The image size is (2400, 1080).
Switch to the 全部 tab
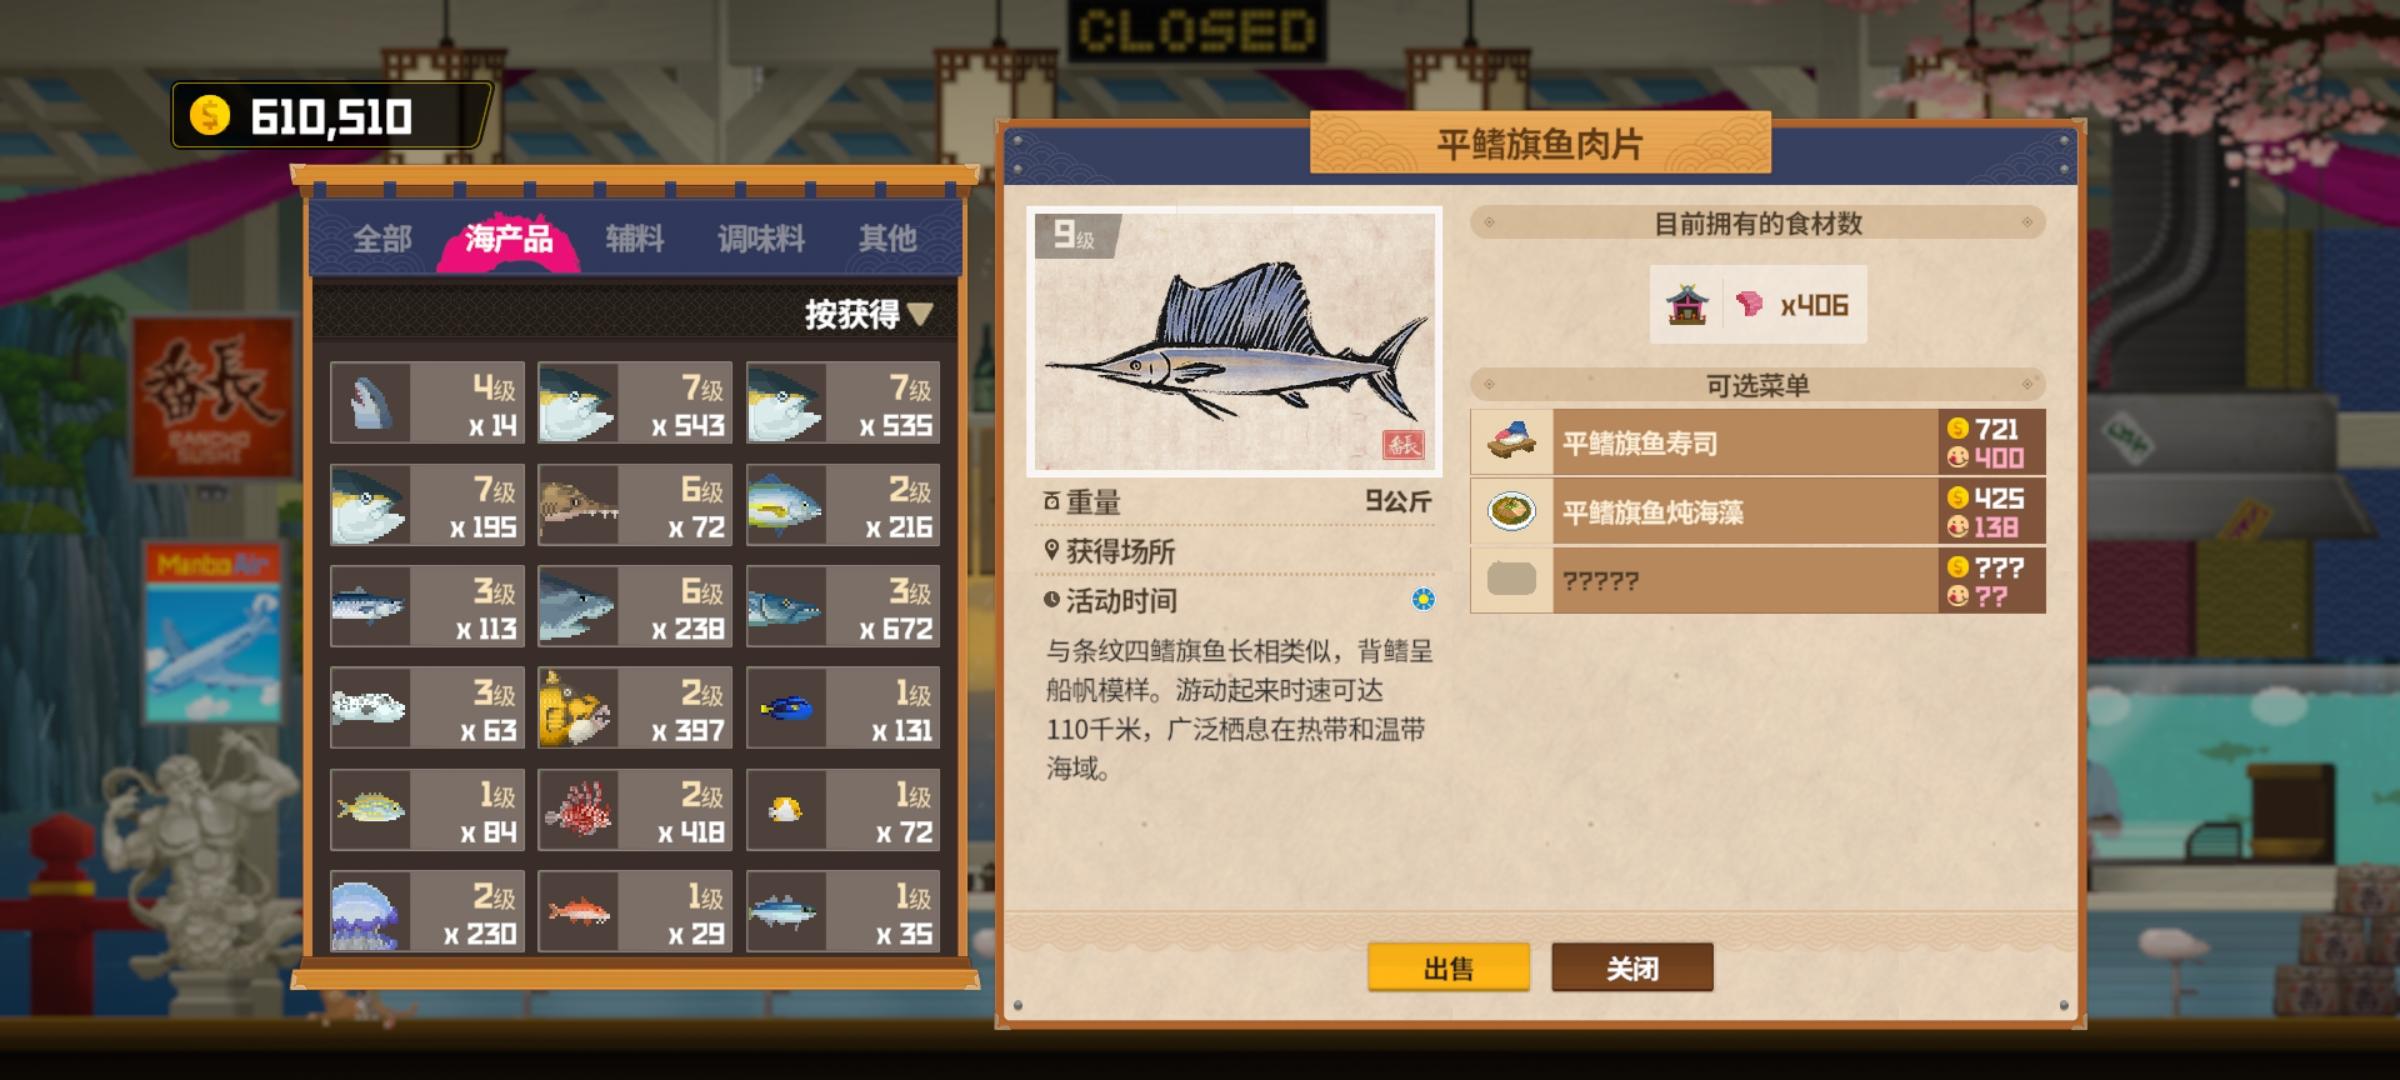click(382, 238)
